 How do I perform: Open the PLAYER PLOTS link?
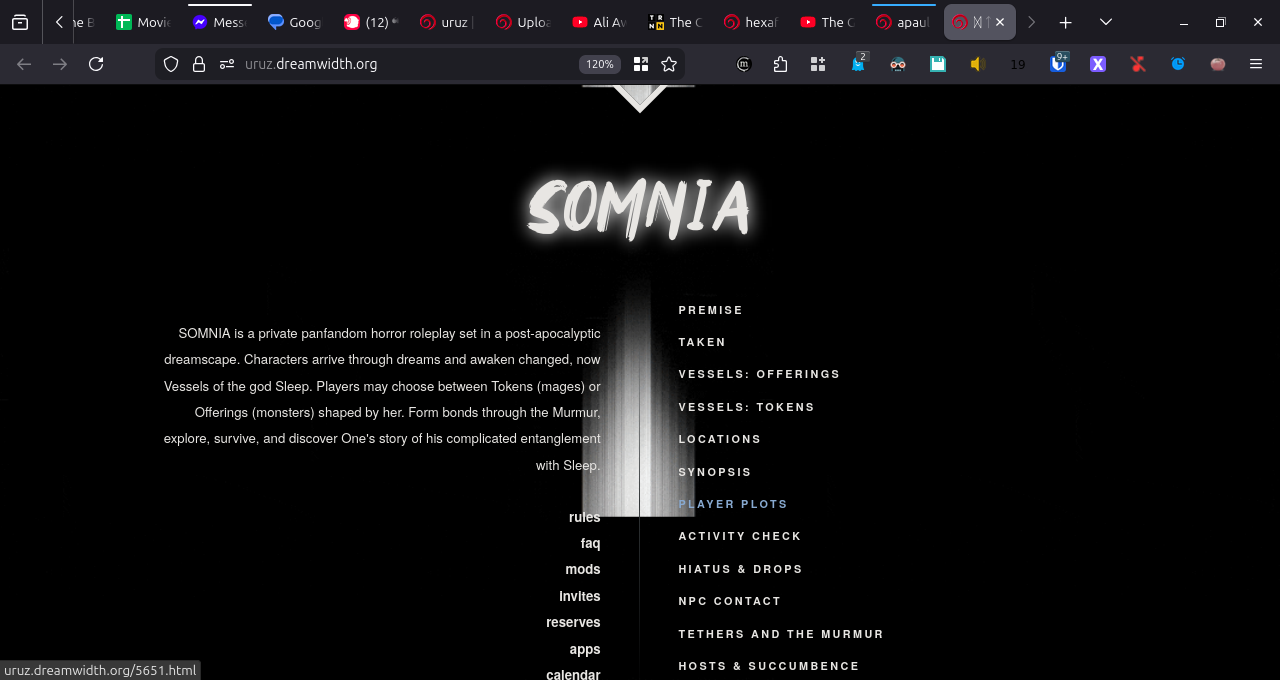[x=733, y=504]
